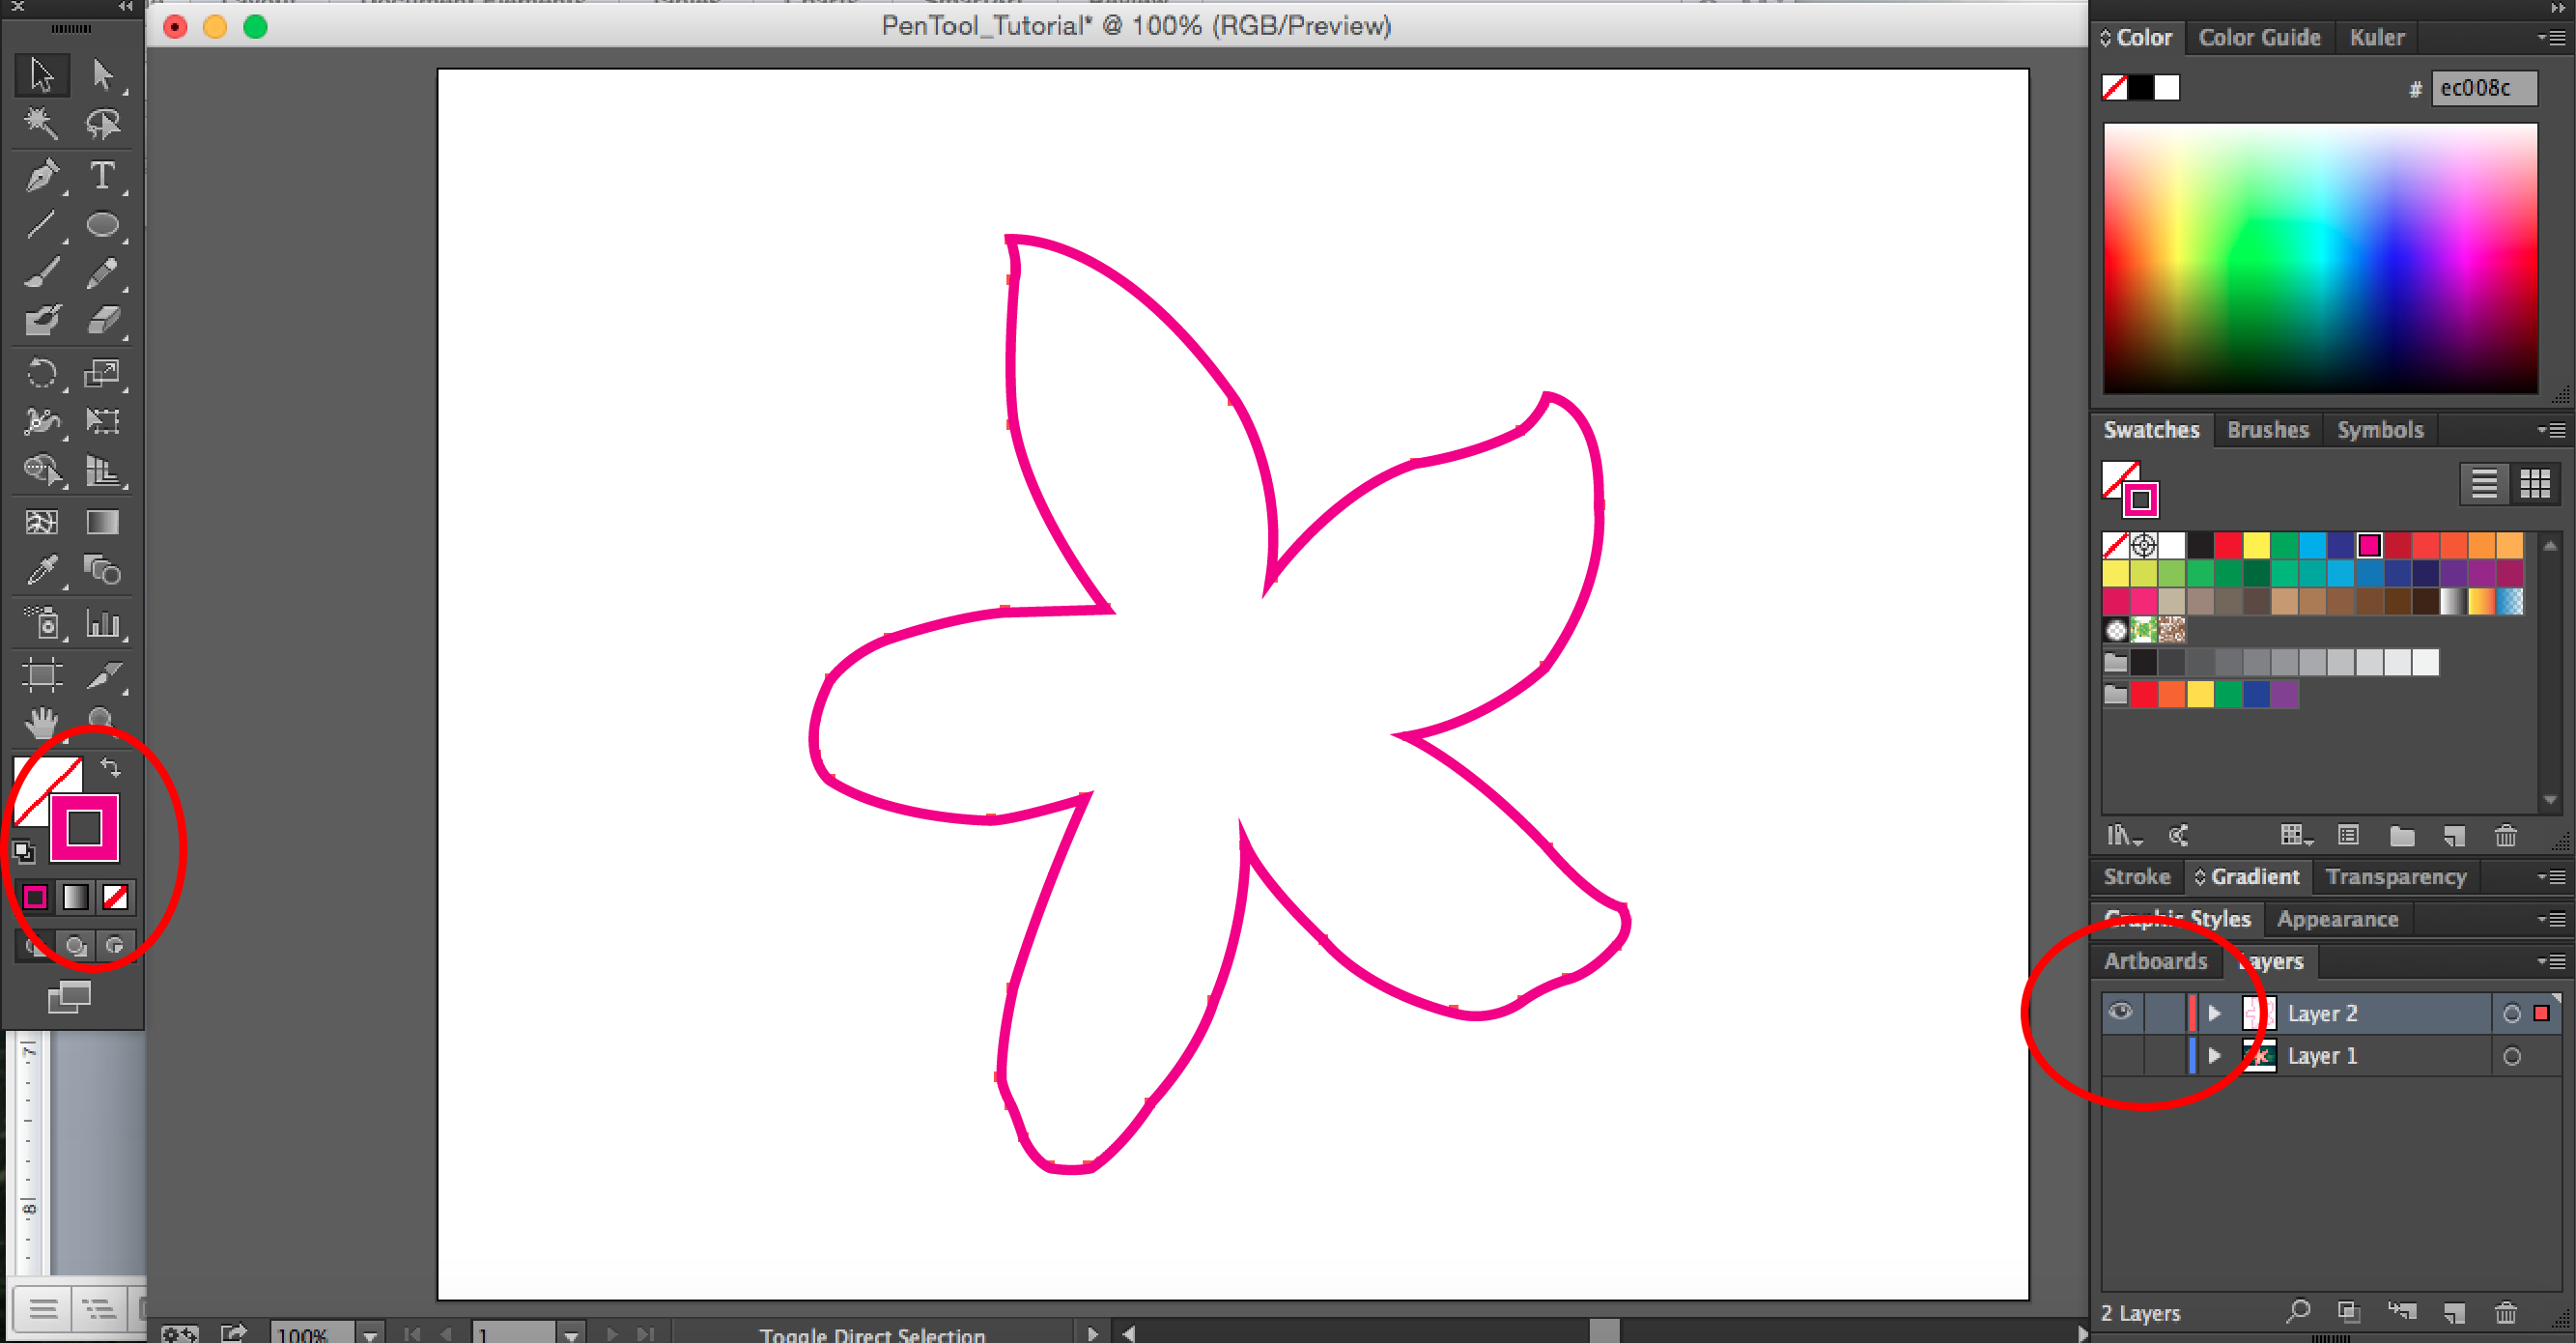Image resolution: width=2576 pixels, height=1343 pixels.
Task: Open Swatch Libraries menu
Action: pos(2124,835)
